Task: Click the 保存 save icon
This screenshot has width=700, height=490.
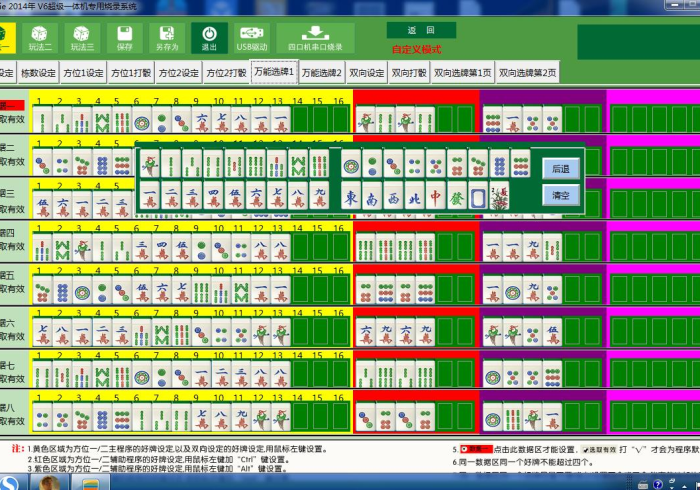Action: 124,39
